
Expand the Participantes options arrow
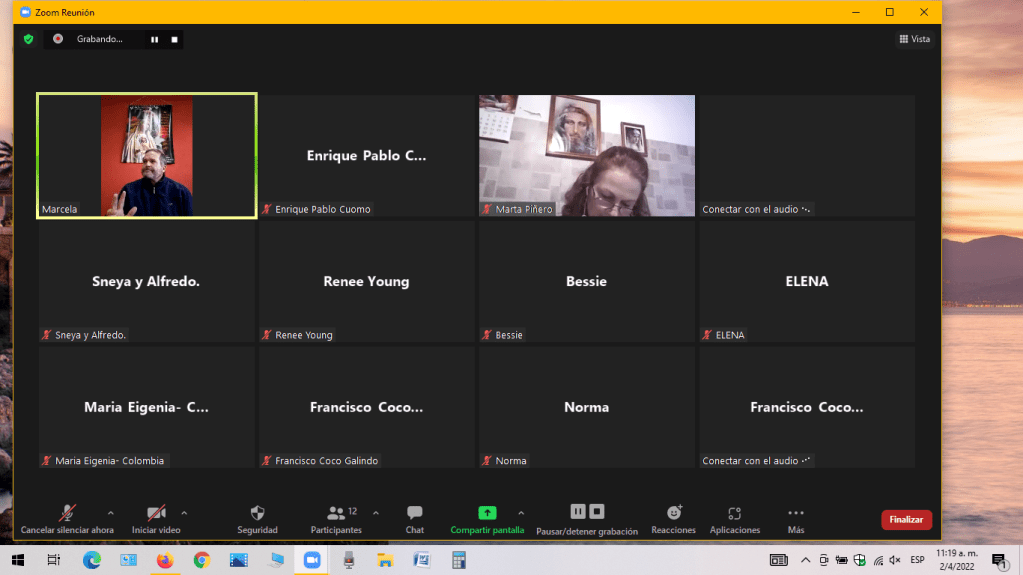pyautogui.click(x=376, y=512)
